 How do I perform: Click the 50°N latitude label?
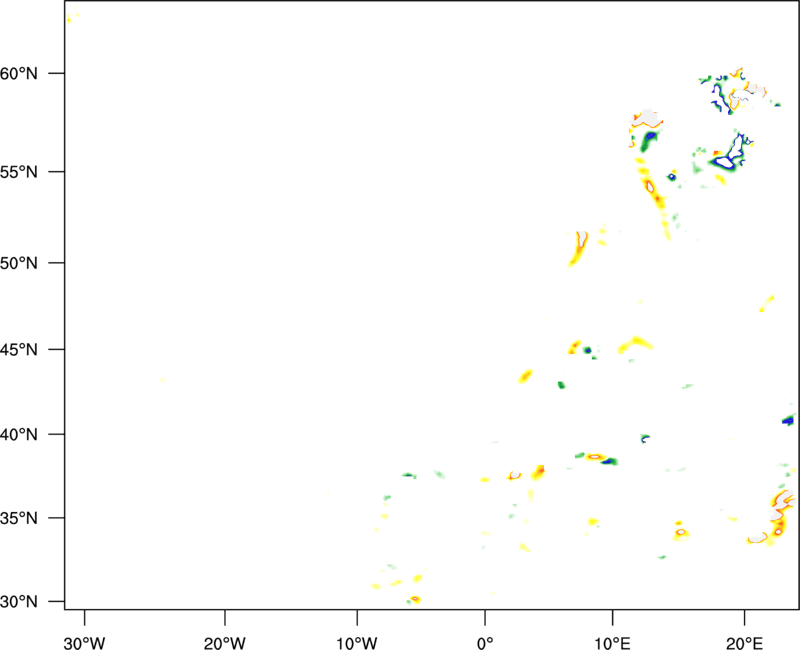19,263
